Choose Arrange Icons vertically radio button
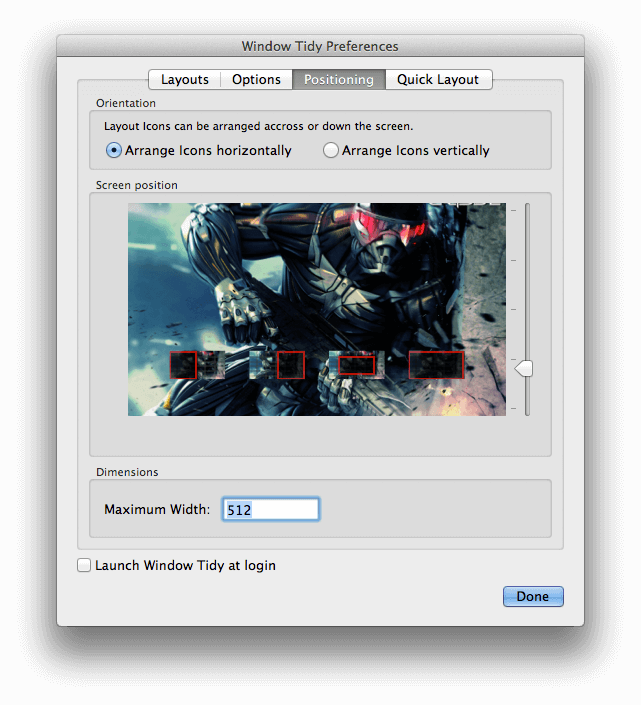The image size is (641, 705). [x=330, y=150]
